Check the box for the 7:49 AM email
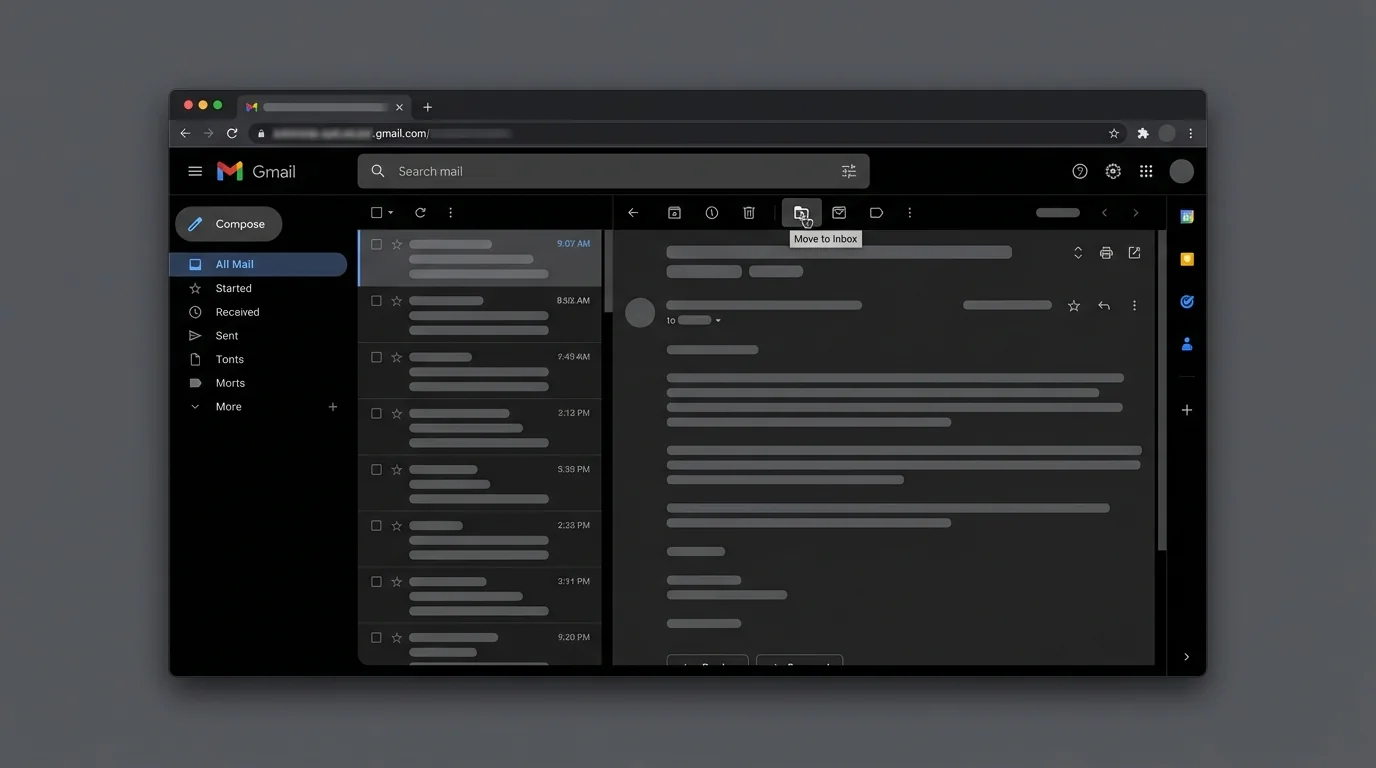 click(377, 357)
